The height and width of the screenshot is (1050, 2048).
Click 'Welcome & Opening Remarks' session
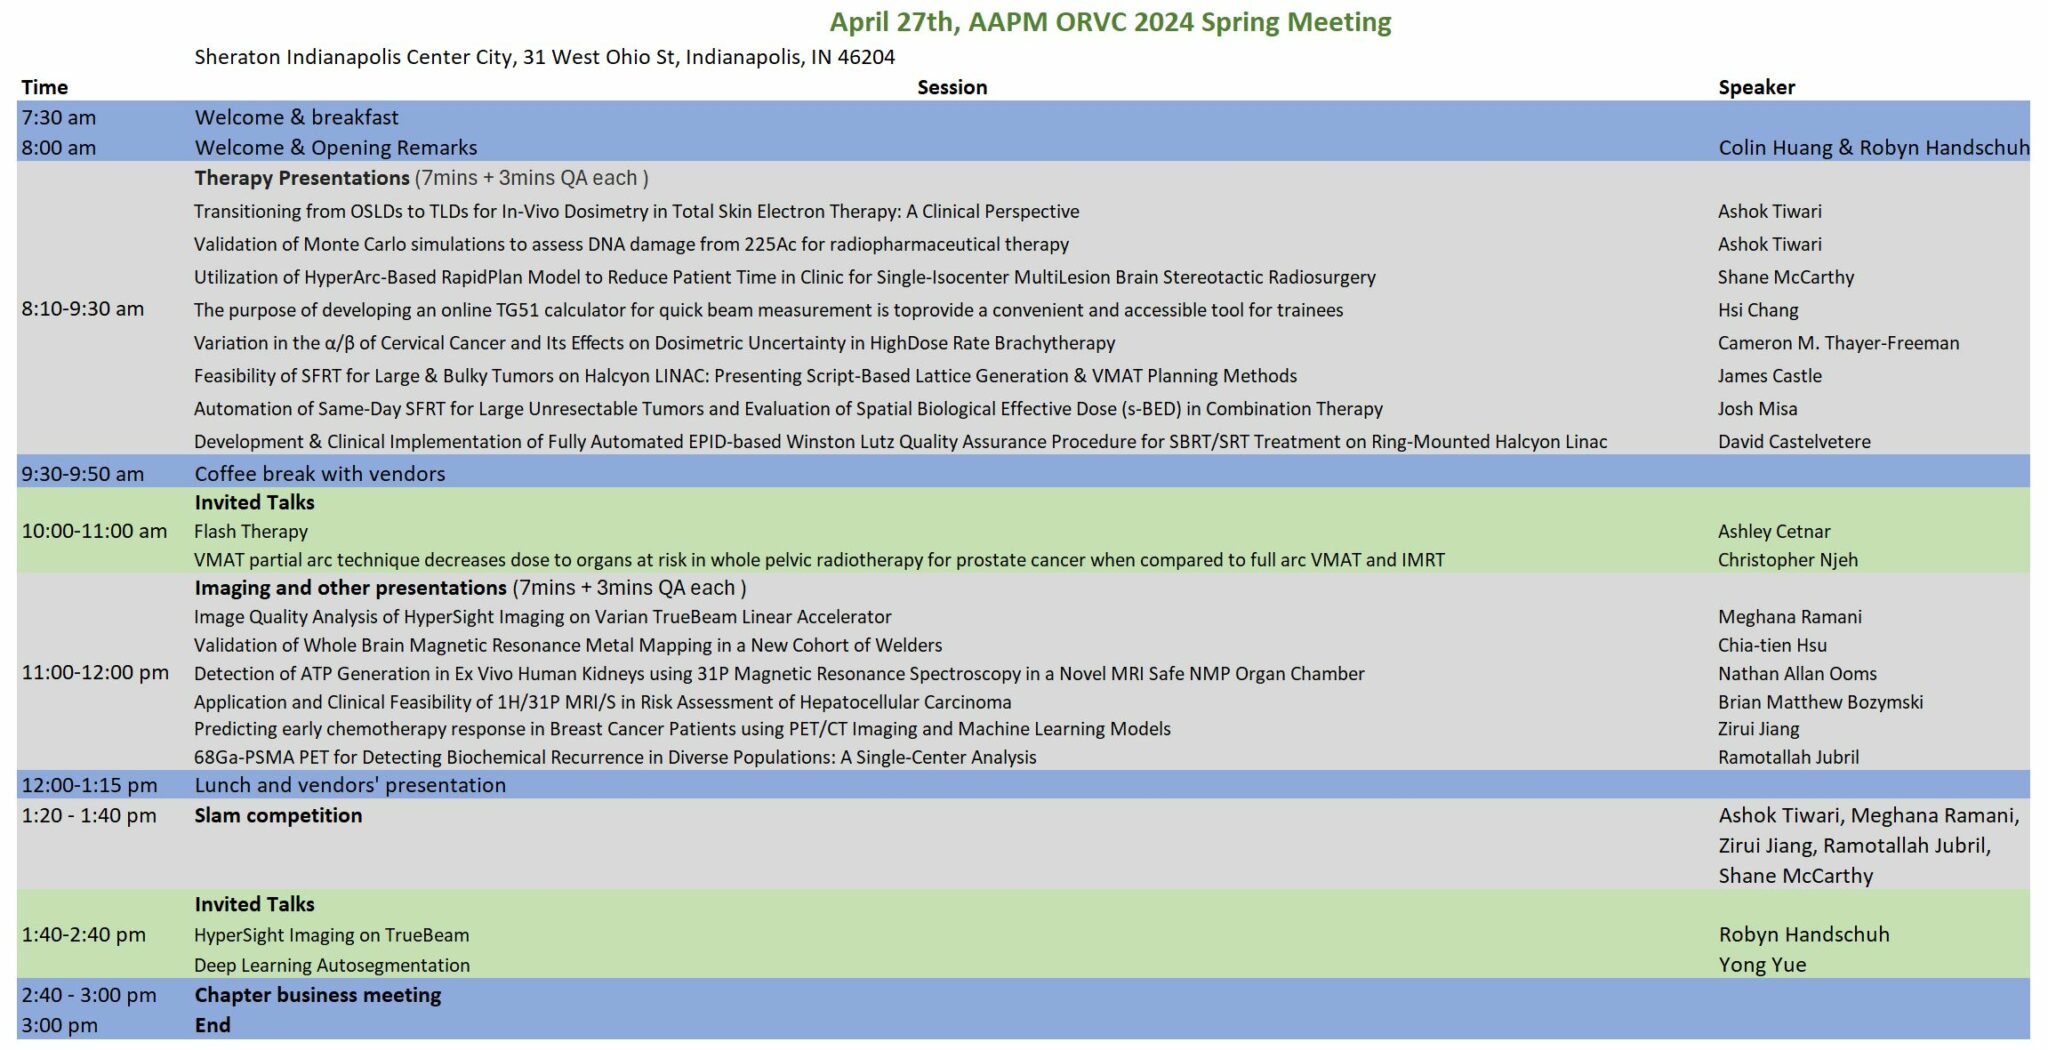[336, 148]
